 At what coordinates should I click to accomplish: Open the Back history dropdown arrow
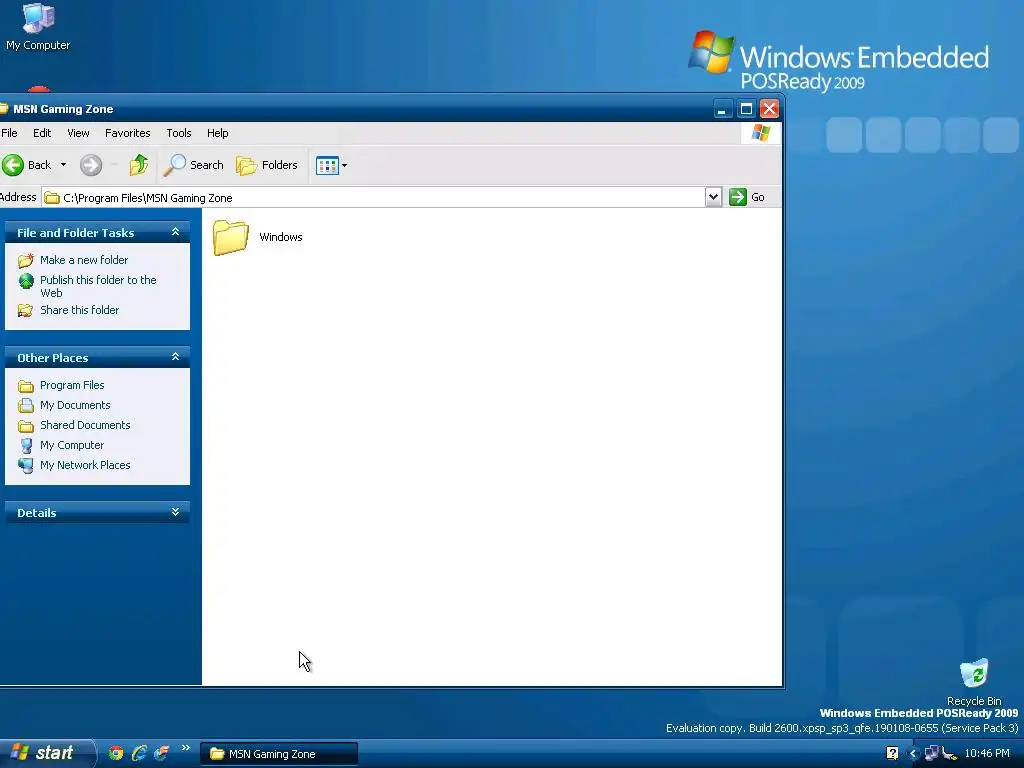click(x=63, y=165)
